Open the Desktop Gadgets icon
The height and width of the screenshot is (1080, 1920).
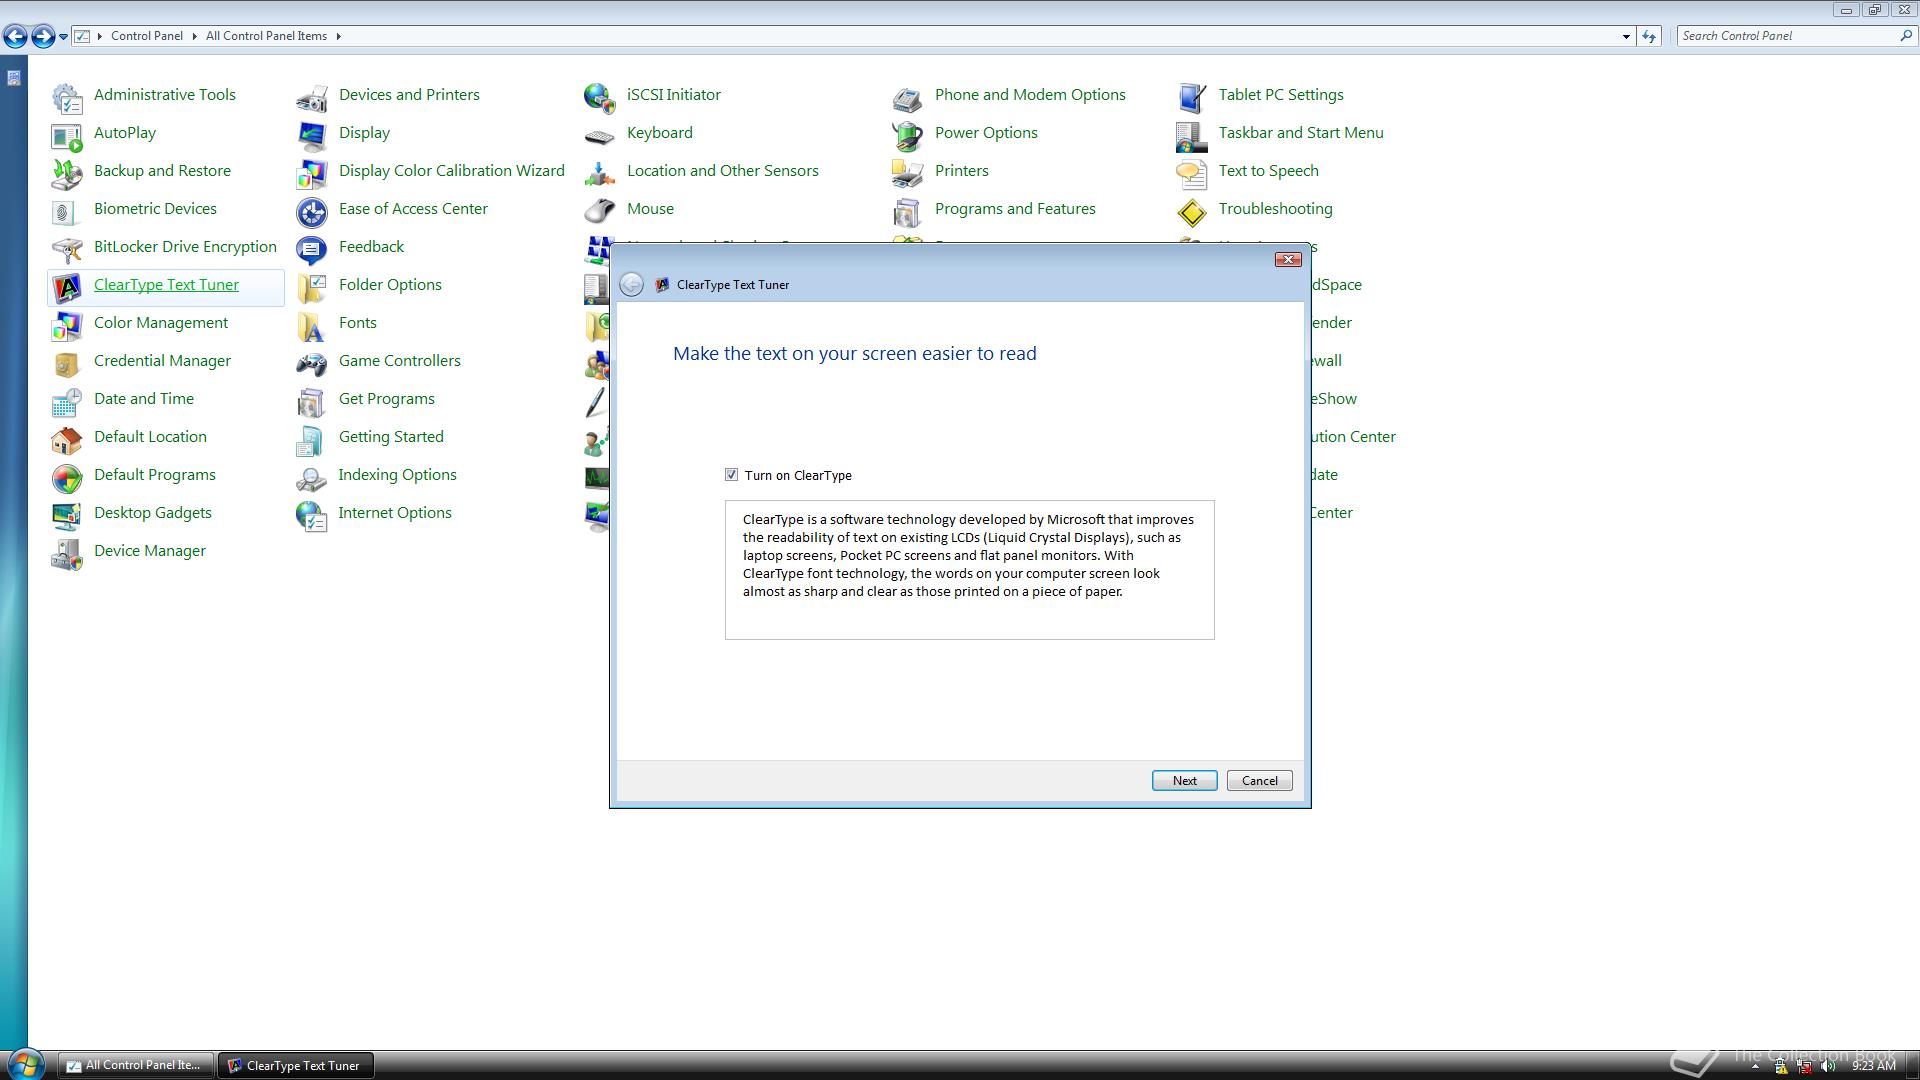point(66,516)
